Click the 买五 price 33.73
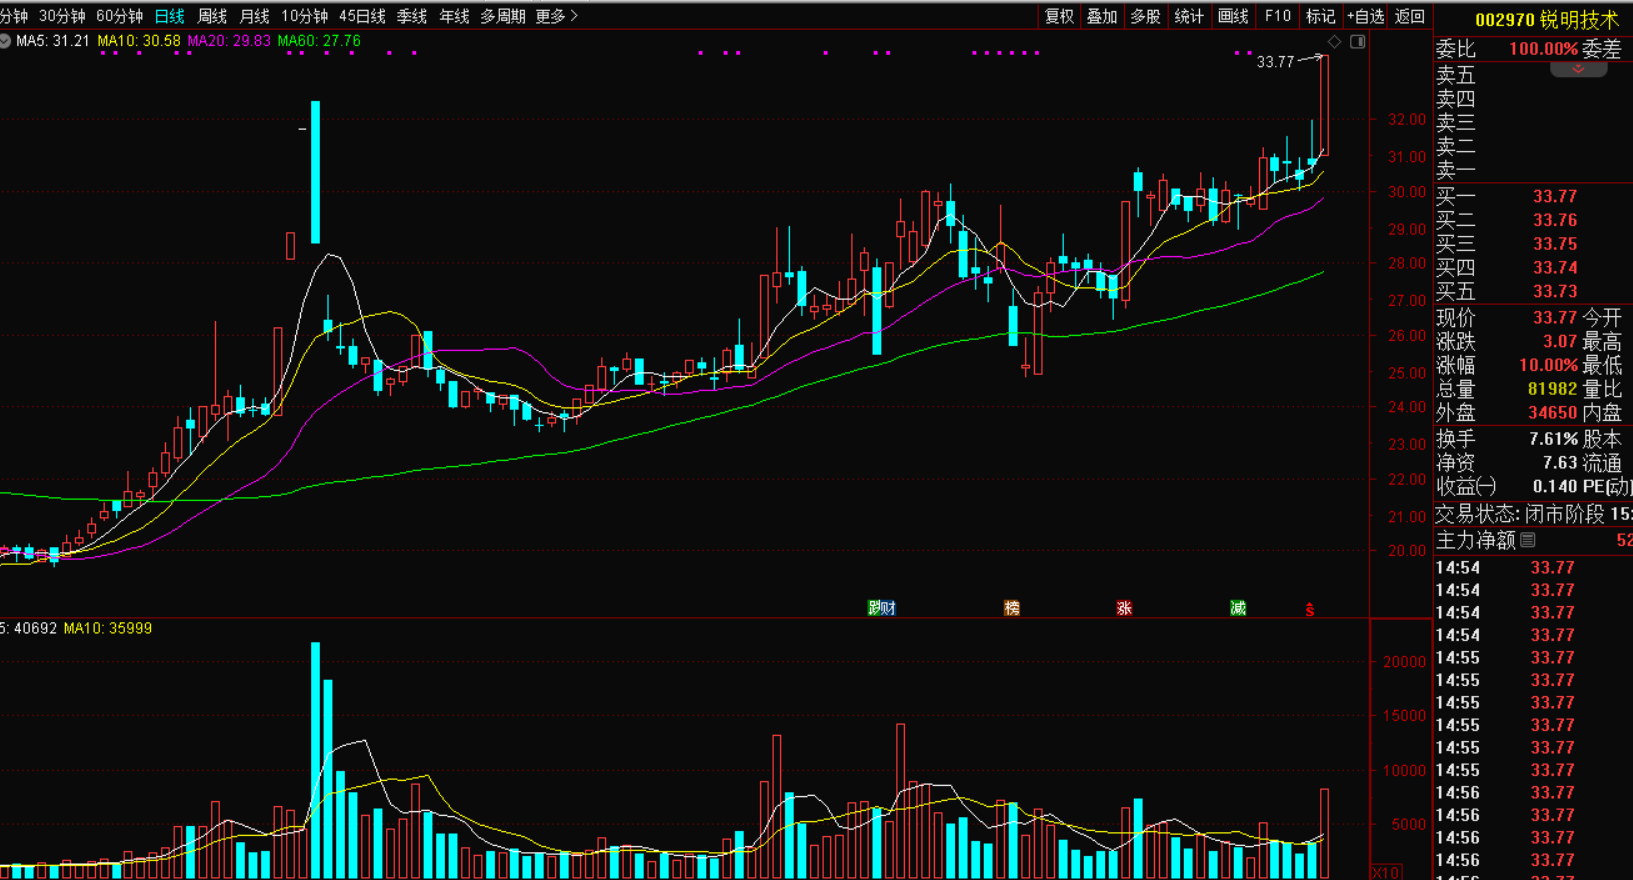Viewport: 1633px width, 880px height. [x=1555, y=292]
